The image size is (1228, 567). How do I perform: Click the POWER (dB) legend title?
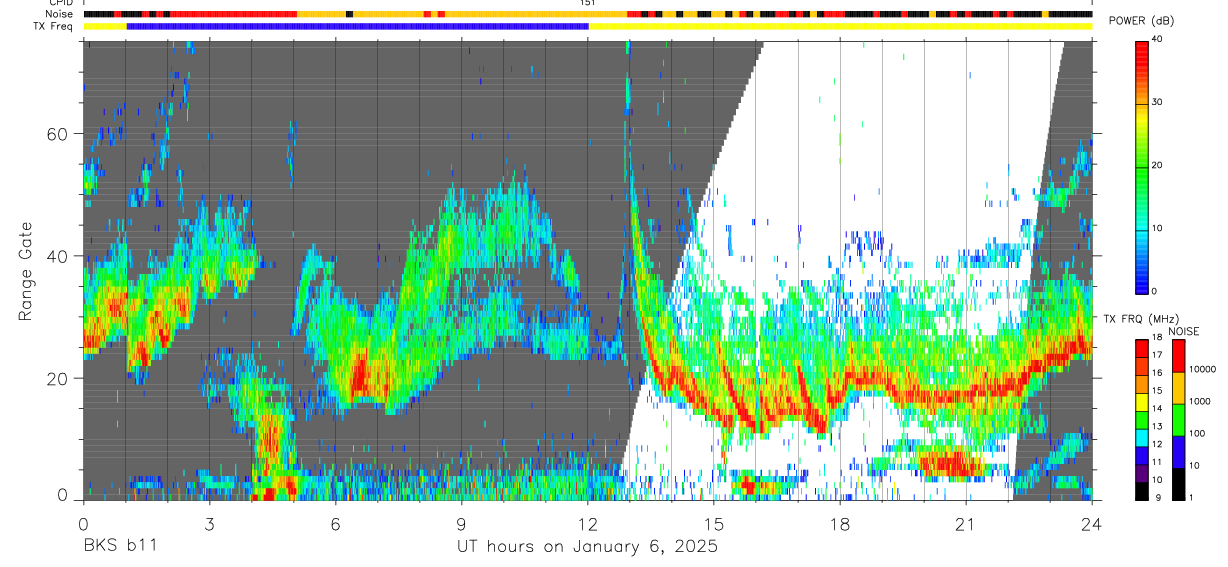pos(1141,22)
